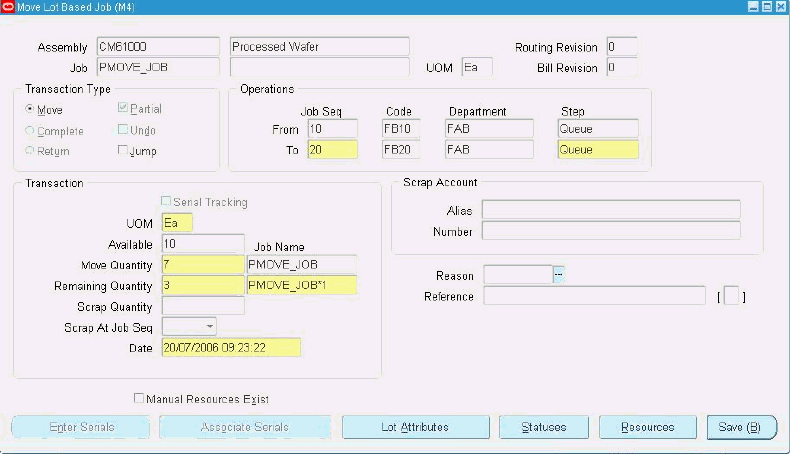
Task: Click the transaction Date field
Action: (231, 348)
